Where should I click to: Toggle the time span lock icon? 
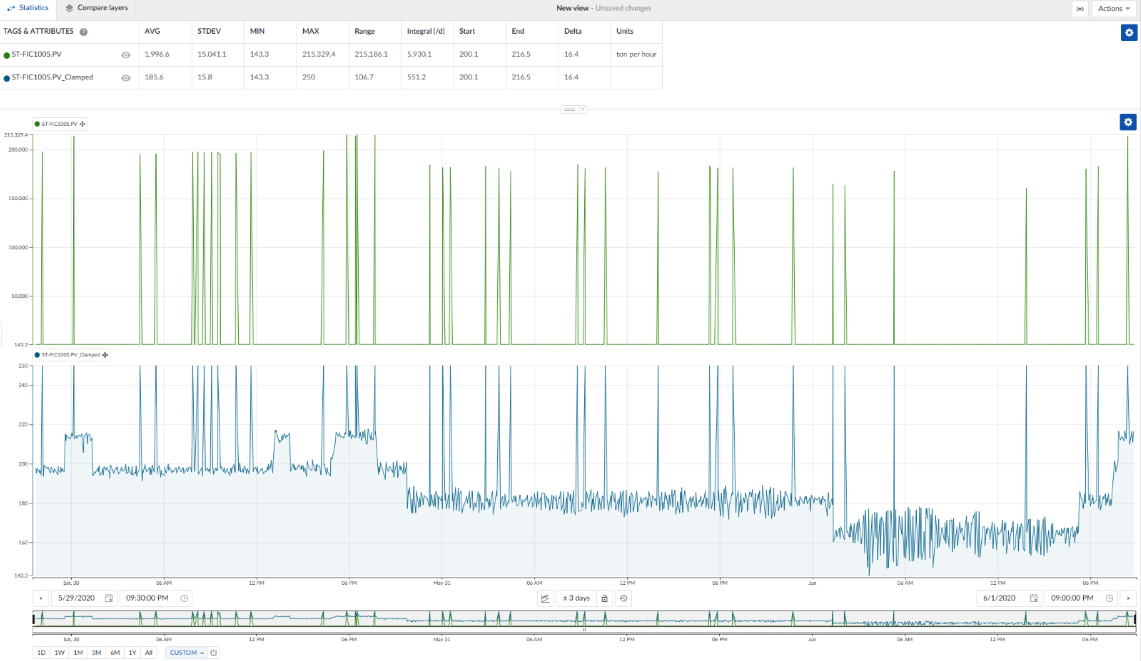point(604,598)
